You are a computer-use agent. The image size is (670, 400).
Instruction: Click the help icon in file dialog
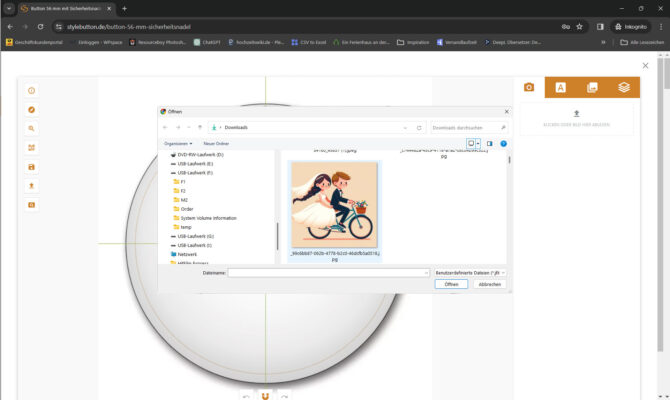coord(504,144)
